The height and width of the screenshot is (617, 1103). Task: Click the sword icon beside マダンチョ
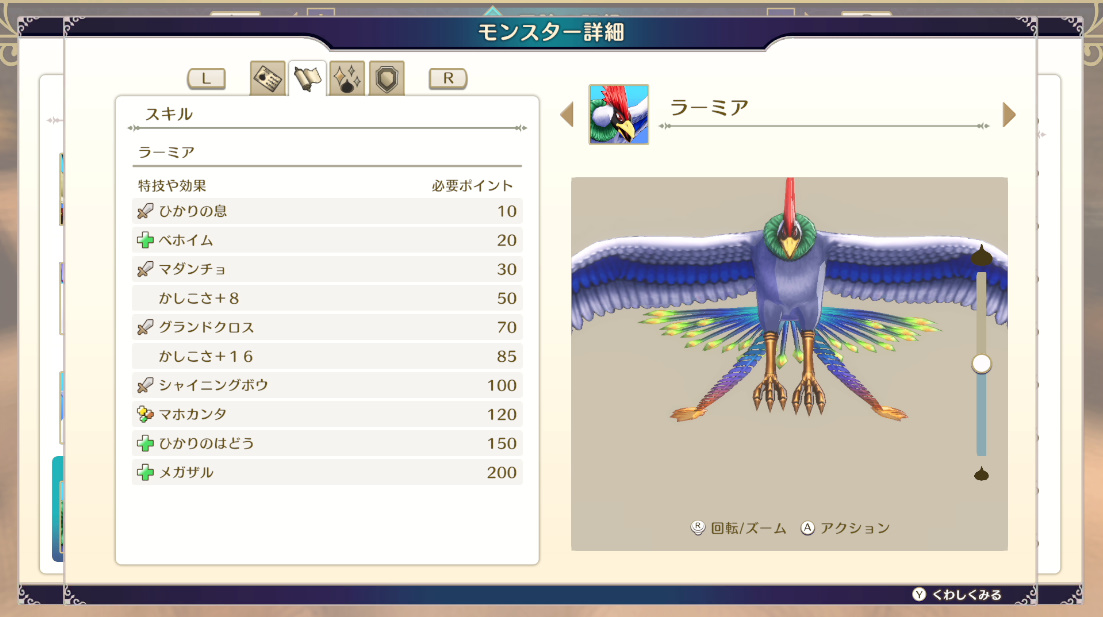pos(145,269)
